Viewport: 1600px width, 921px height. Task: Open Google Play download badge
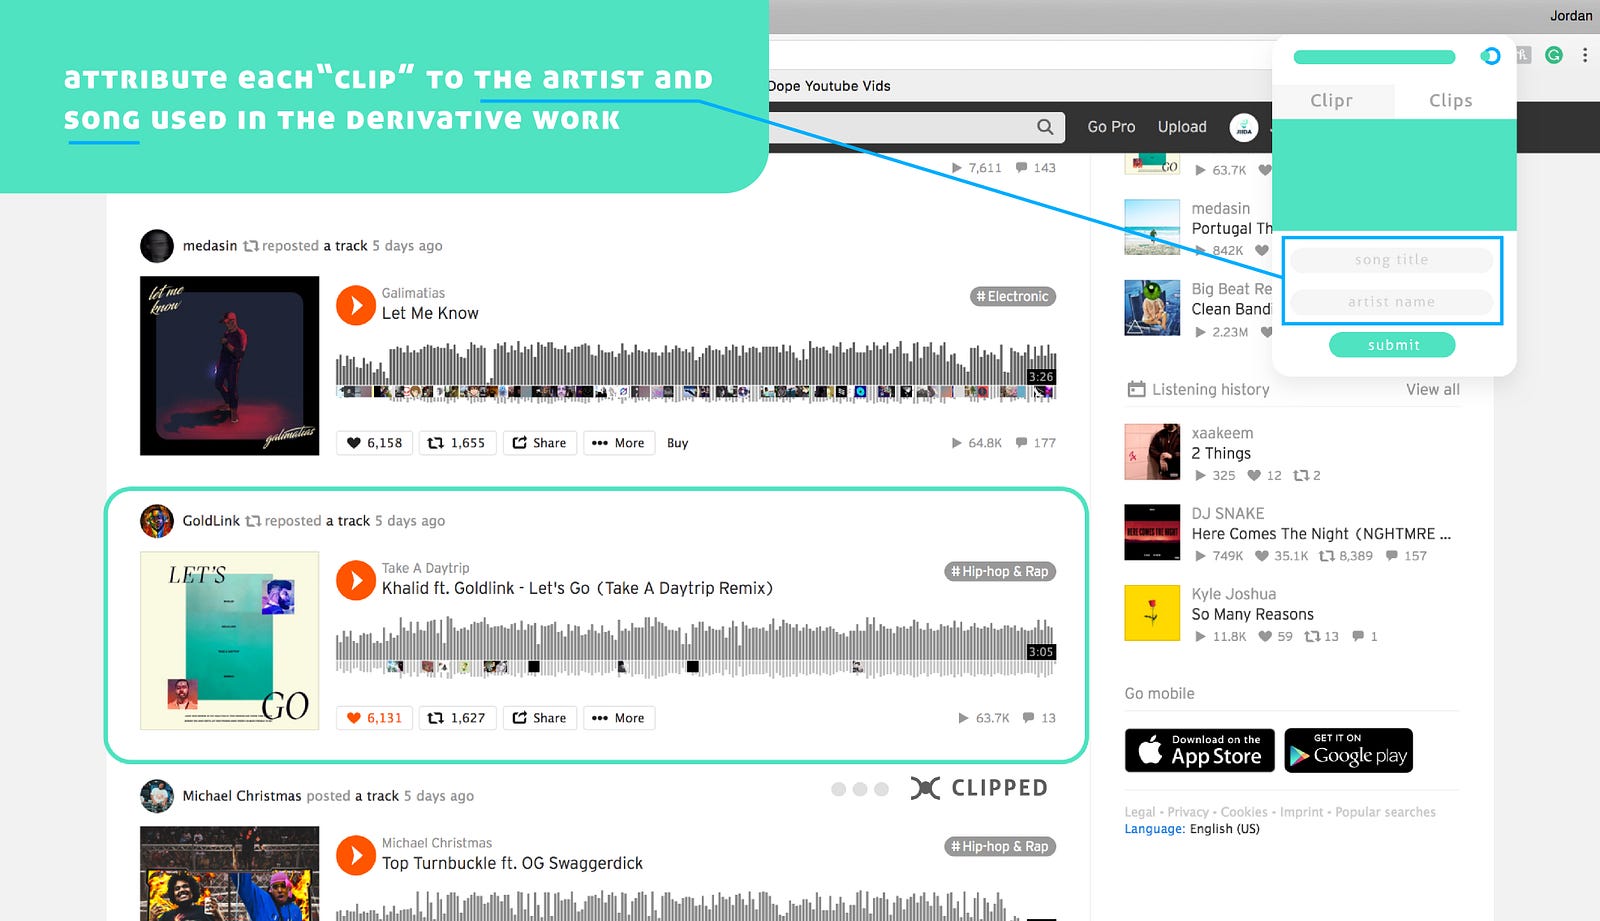click(1348, 751)
